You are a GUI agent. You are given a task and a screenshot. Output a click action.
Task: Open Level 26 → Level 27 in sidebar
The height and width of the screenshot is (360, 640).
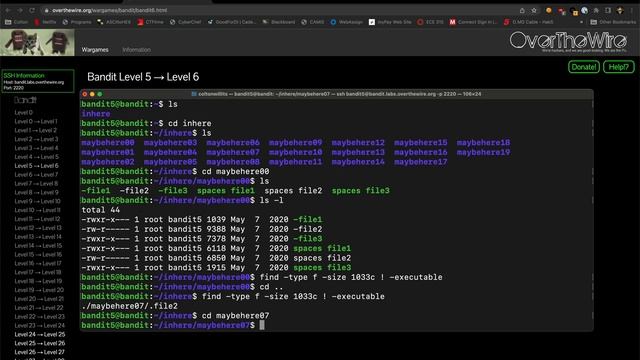[x=39, y=352]
